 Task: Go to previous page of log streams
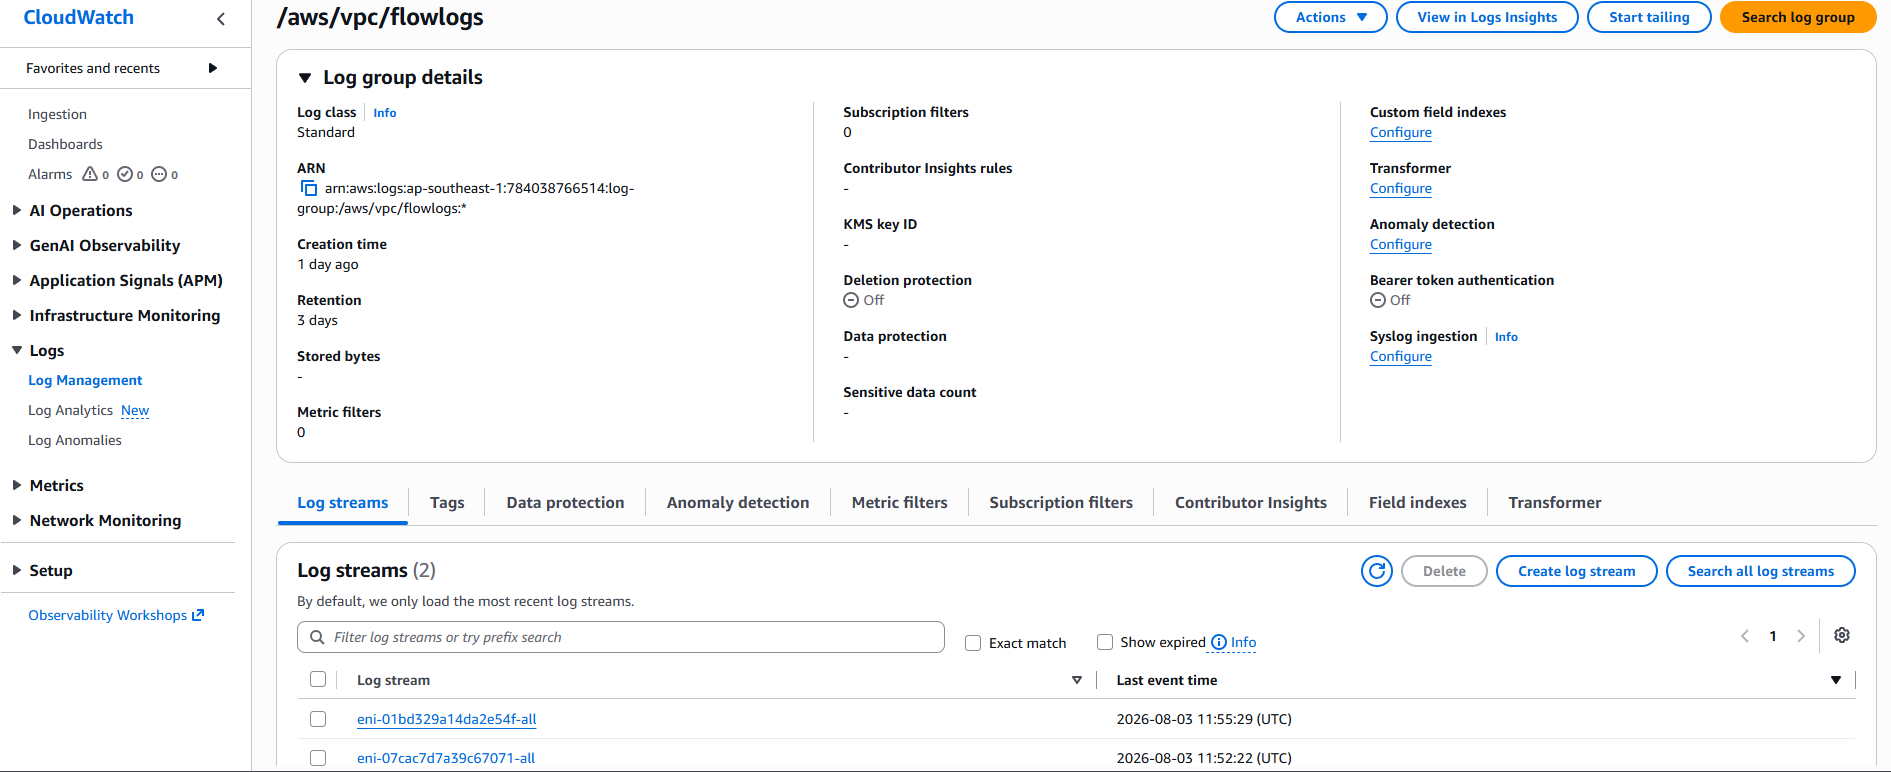point(1745,636)
